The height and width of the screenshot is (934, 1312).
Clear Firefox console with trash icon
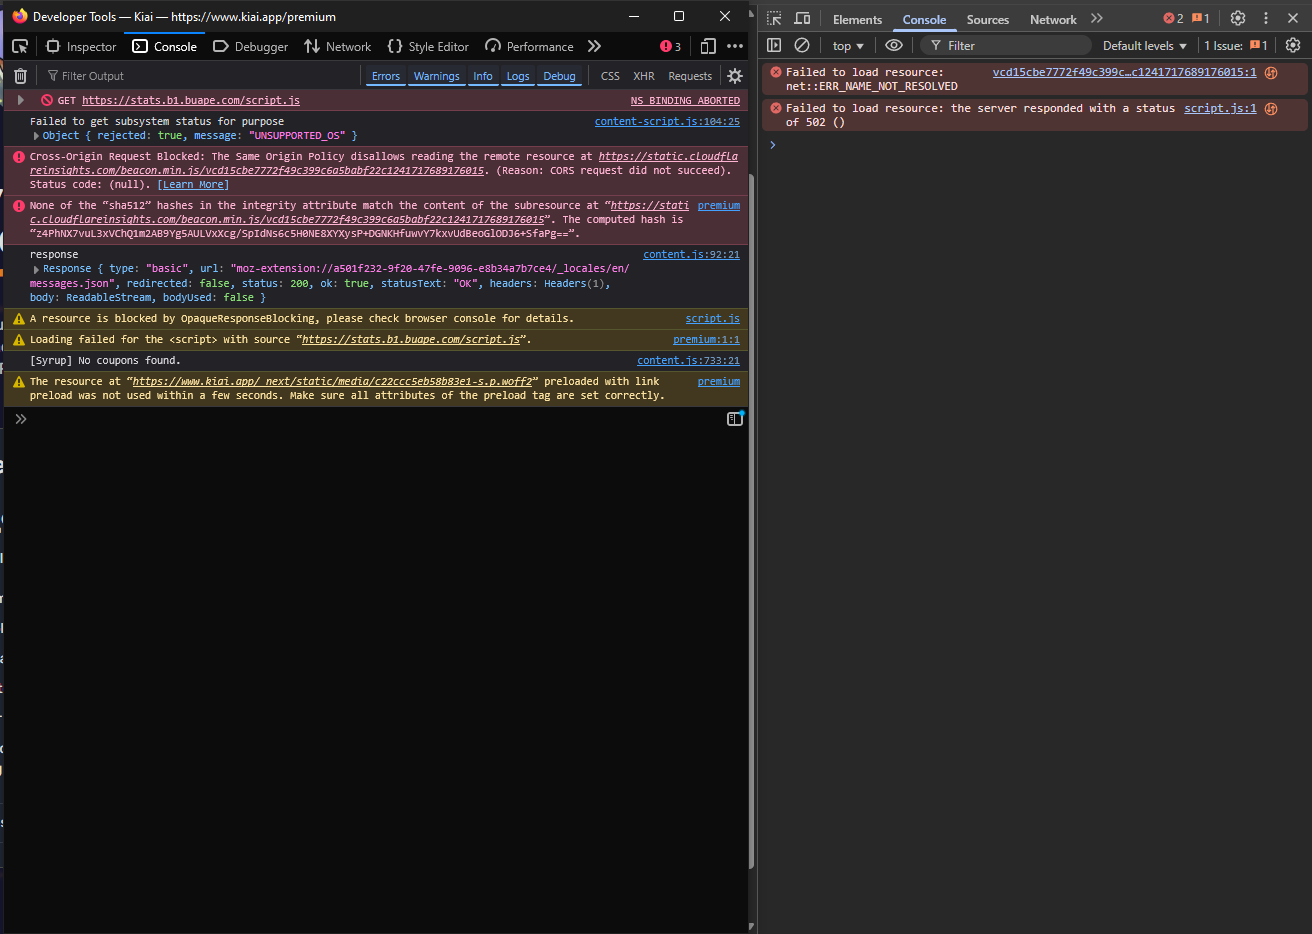tap(20, 76)
